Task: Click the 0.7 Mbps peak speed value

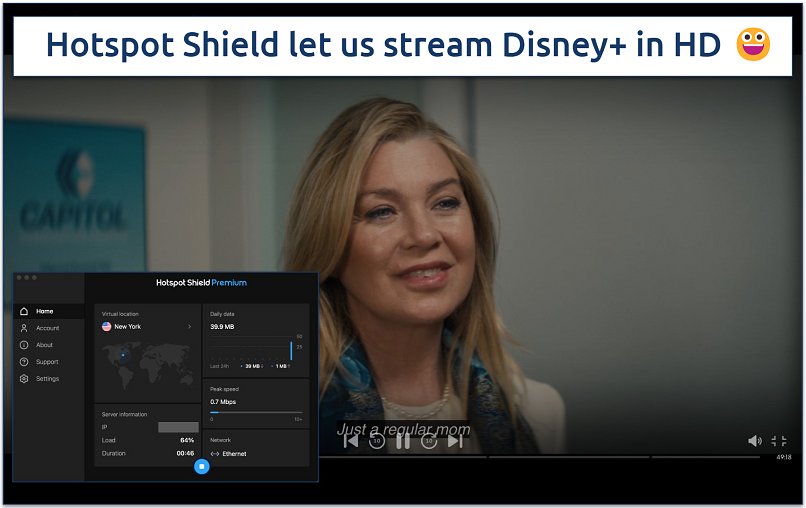Action: [x=223, y=402]
